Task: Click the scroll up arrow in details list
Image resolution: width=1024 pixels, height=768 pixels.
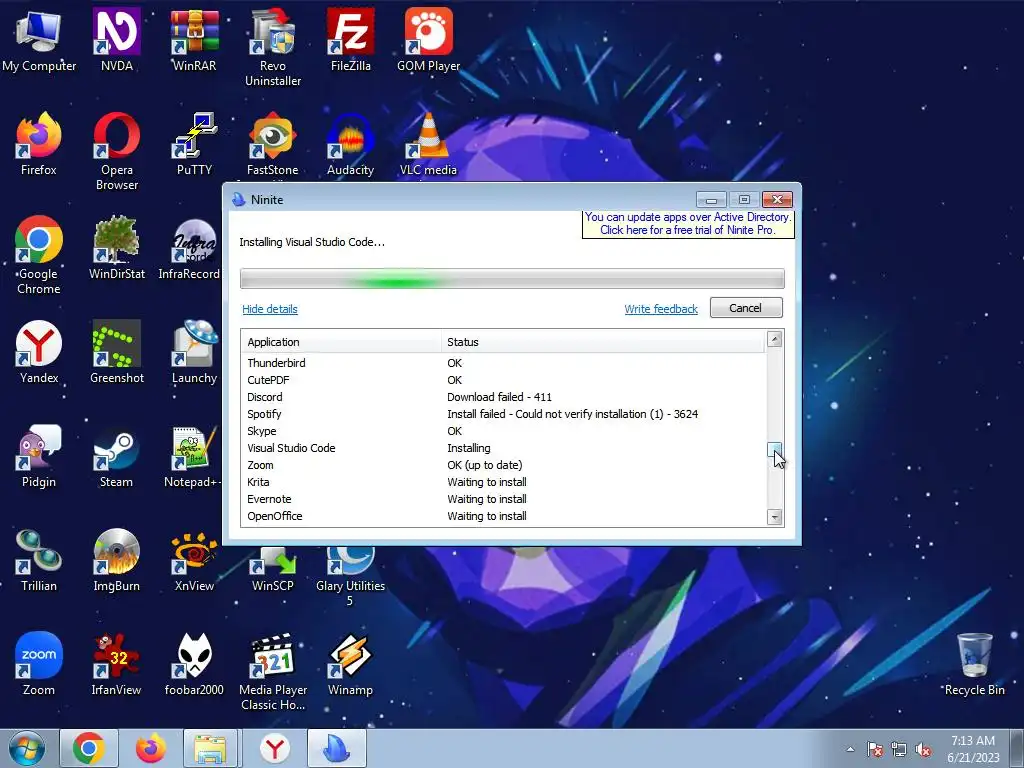Action: coord(775,339)
